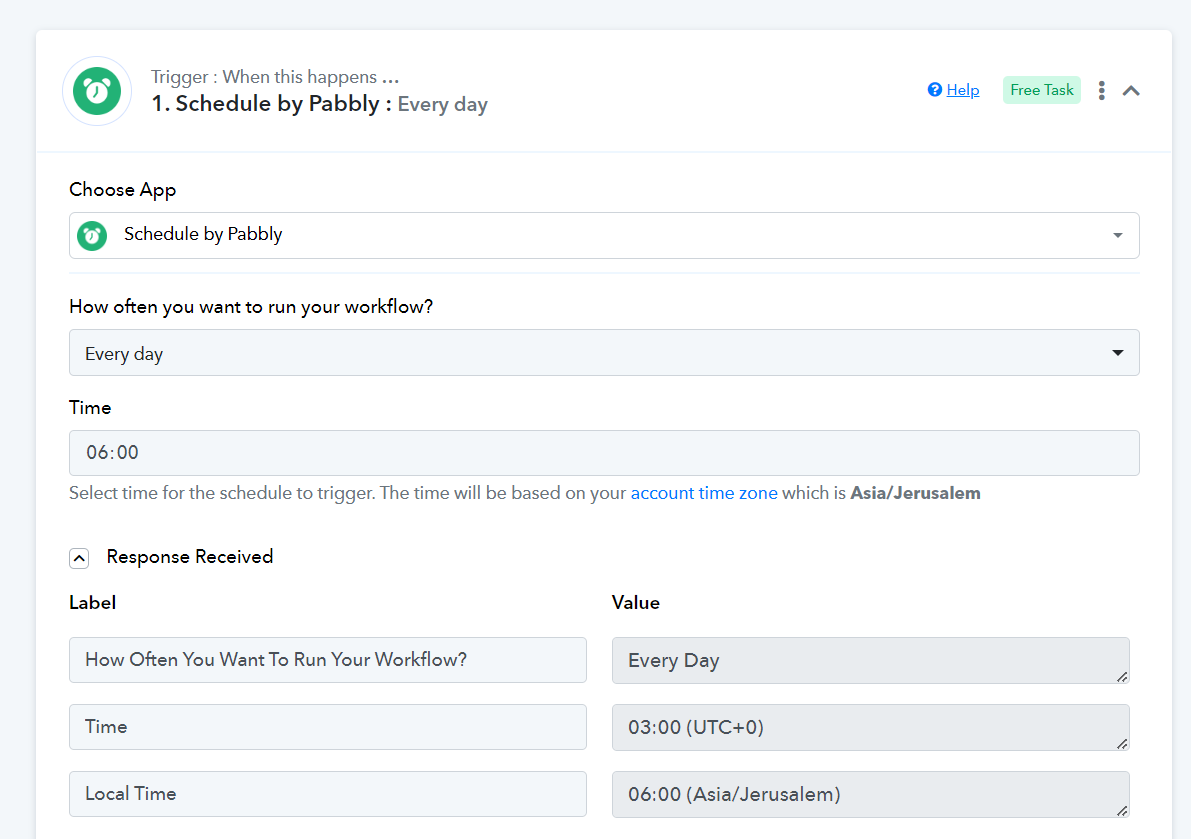Click the blue question mark help icon
The width and height of the screenshot is (1191, 839).
pyautogui.click(x=934, y=90)
